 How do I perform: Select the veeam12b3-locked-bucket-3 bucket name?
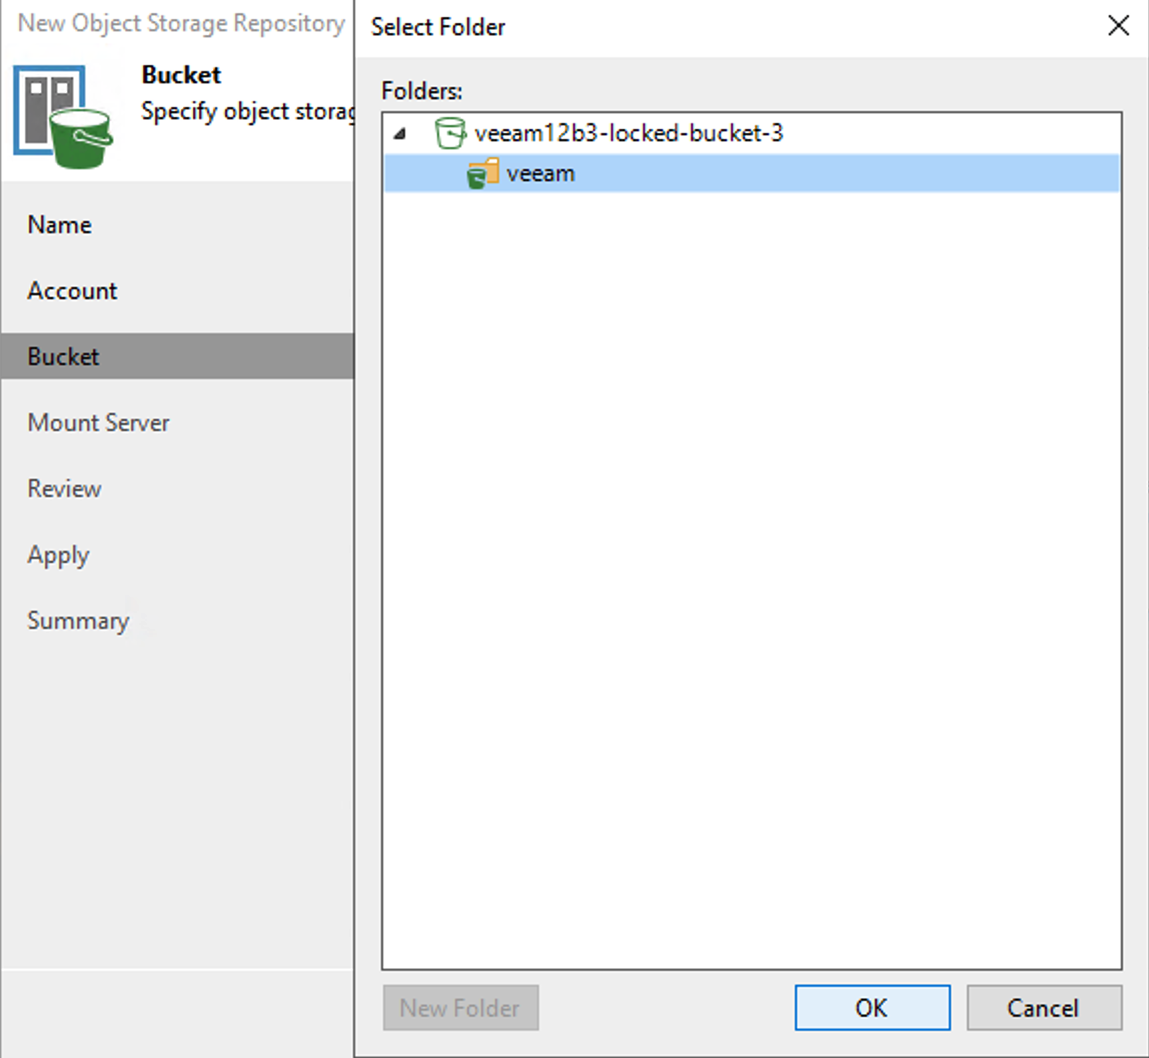coord(629,133)
